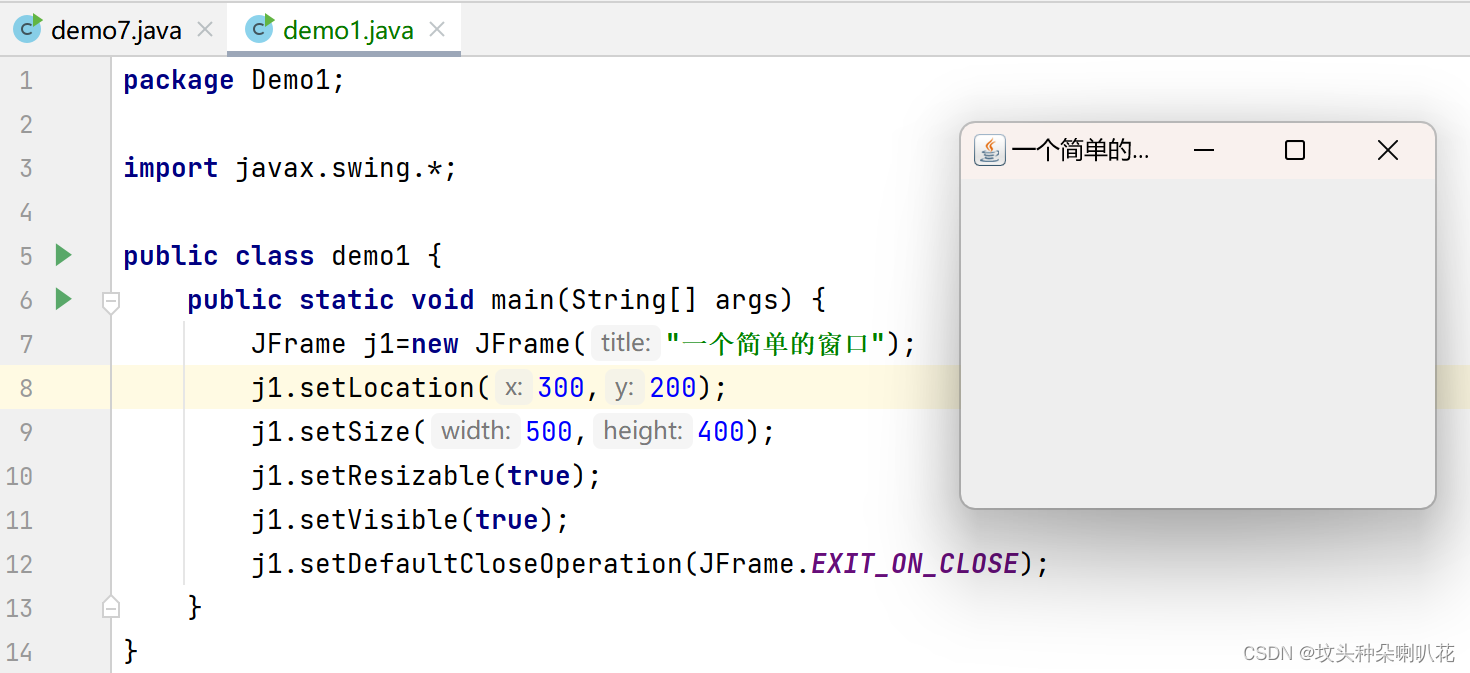This screenshot has height=673, width=1470.
Task: Close the 一个简单的... window
Action: [1388, 150]
